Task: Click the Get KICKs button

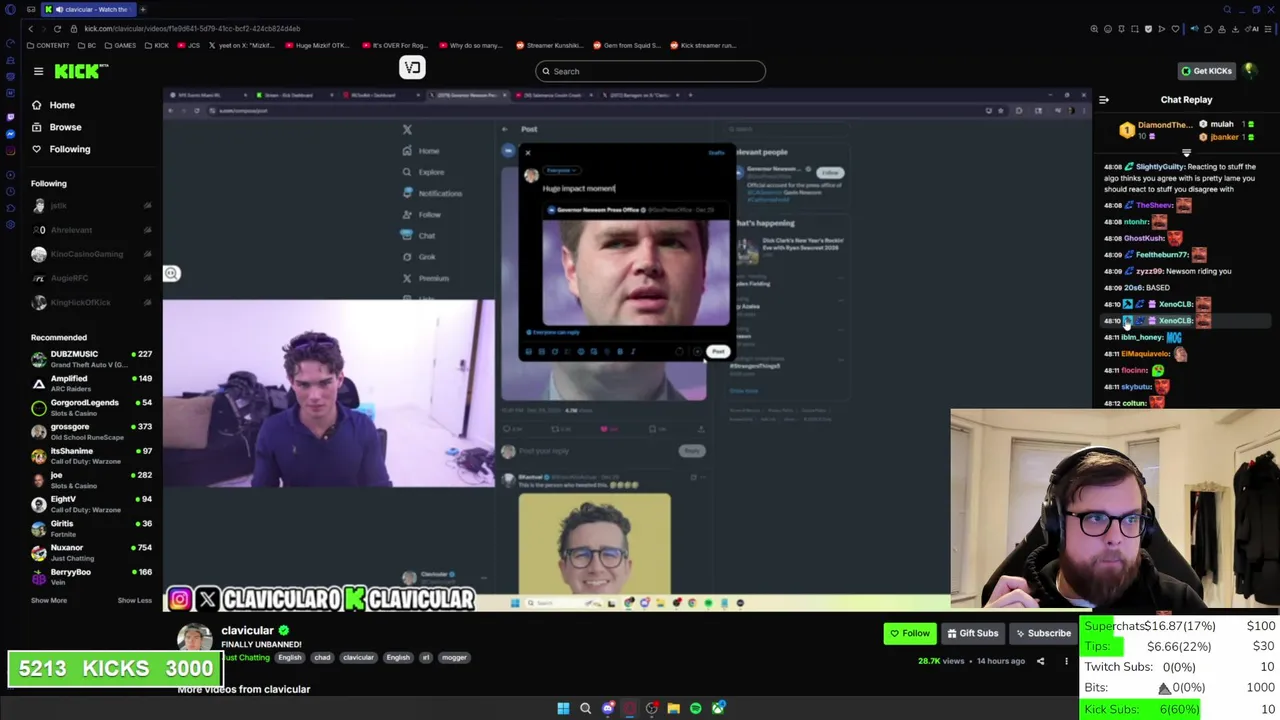Action: pos(1206,71)
